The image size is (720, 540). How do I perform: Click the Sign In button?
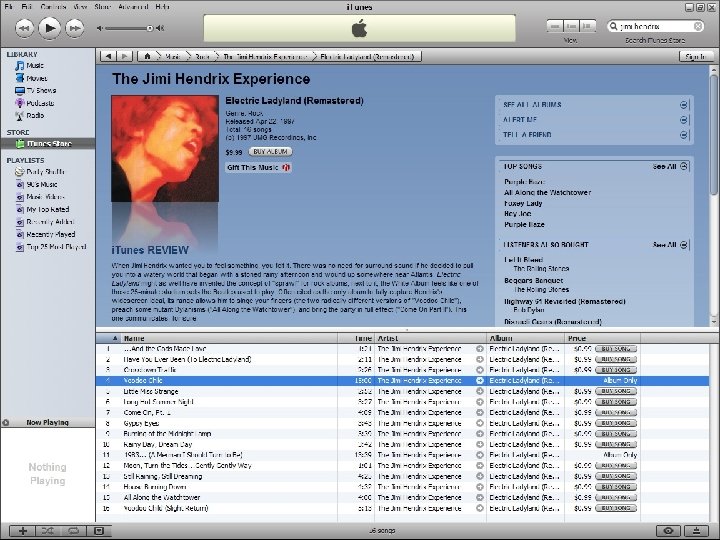coord(696,56)
